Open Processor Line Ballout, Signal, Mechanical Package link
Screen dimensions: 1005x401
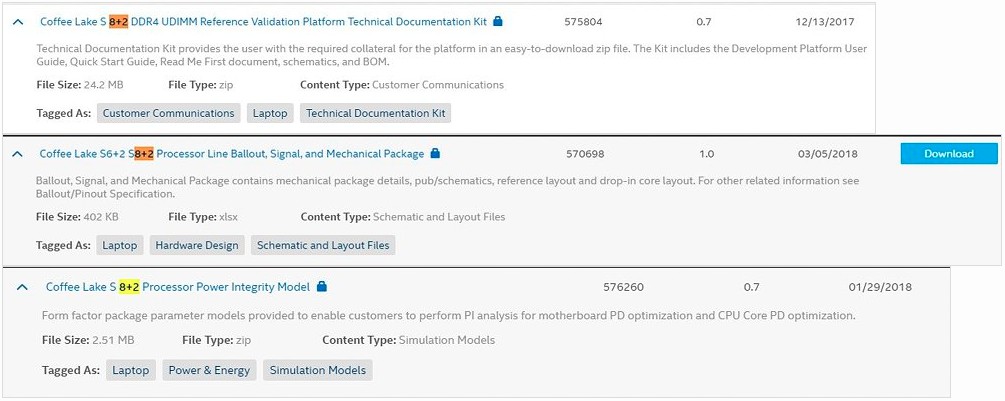[x=231, y=154]
